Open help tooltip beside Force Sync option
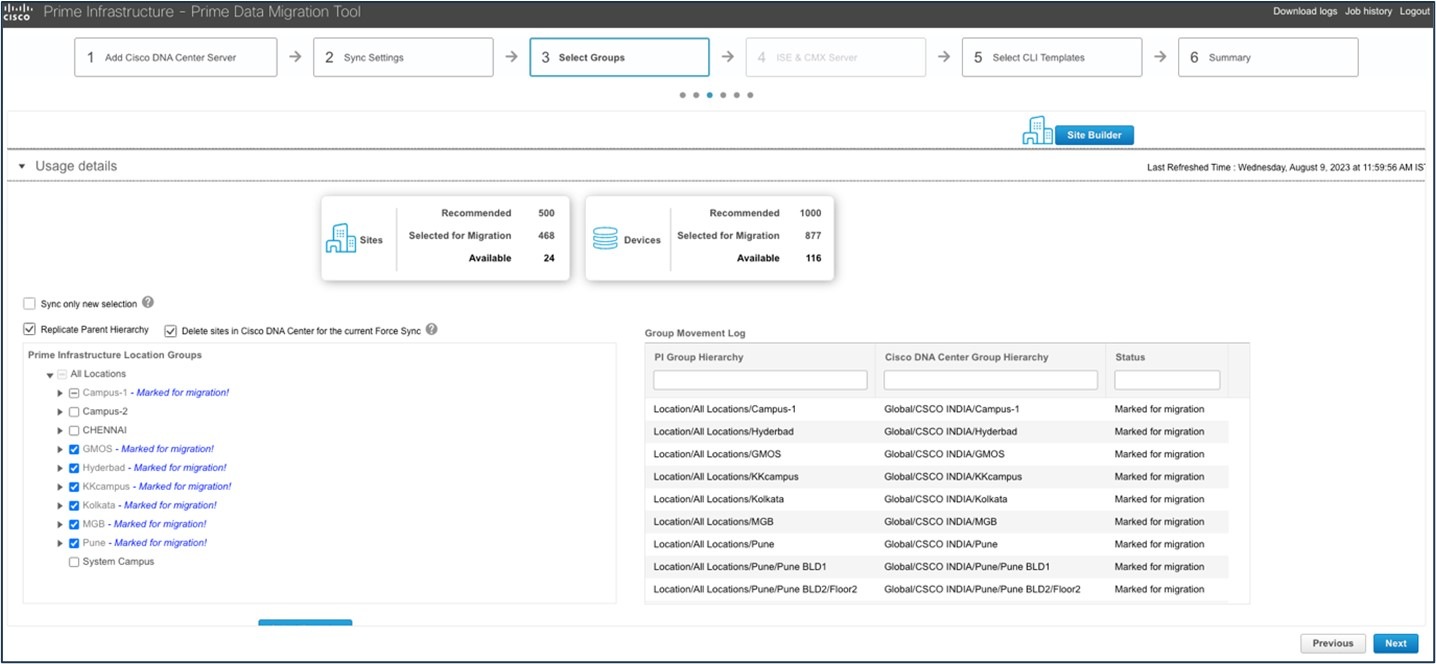1436x664 pixels. point(431,329)
